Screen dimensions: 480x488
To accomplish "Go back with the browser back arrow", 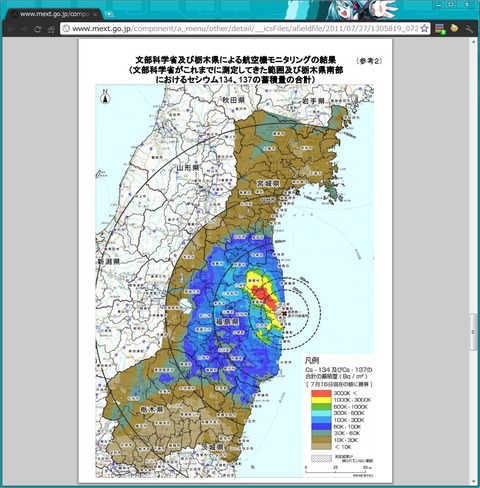I will coord(11,29).
